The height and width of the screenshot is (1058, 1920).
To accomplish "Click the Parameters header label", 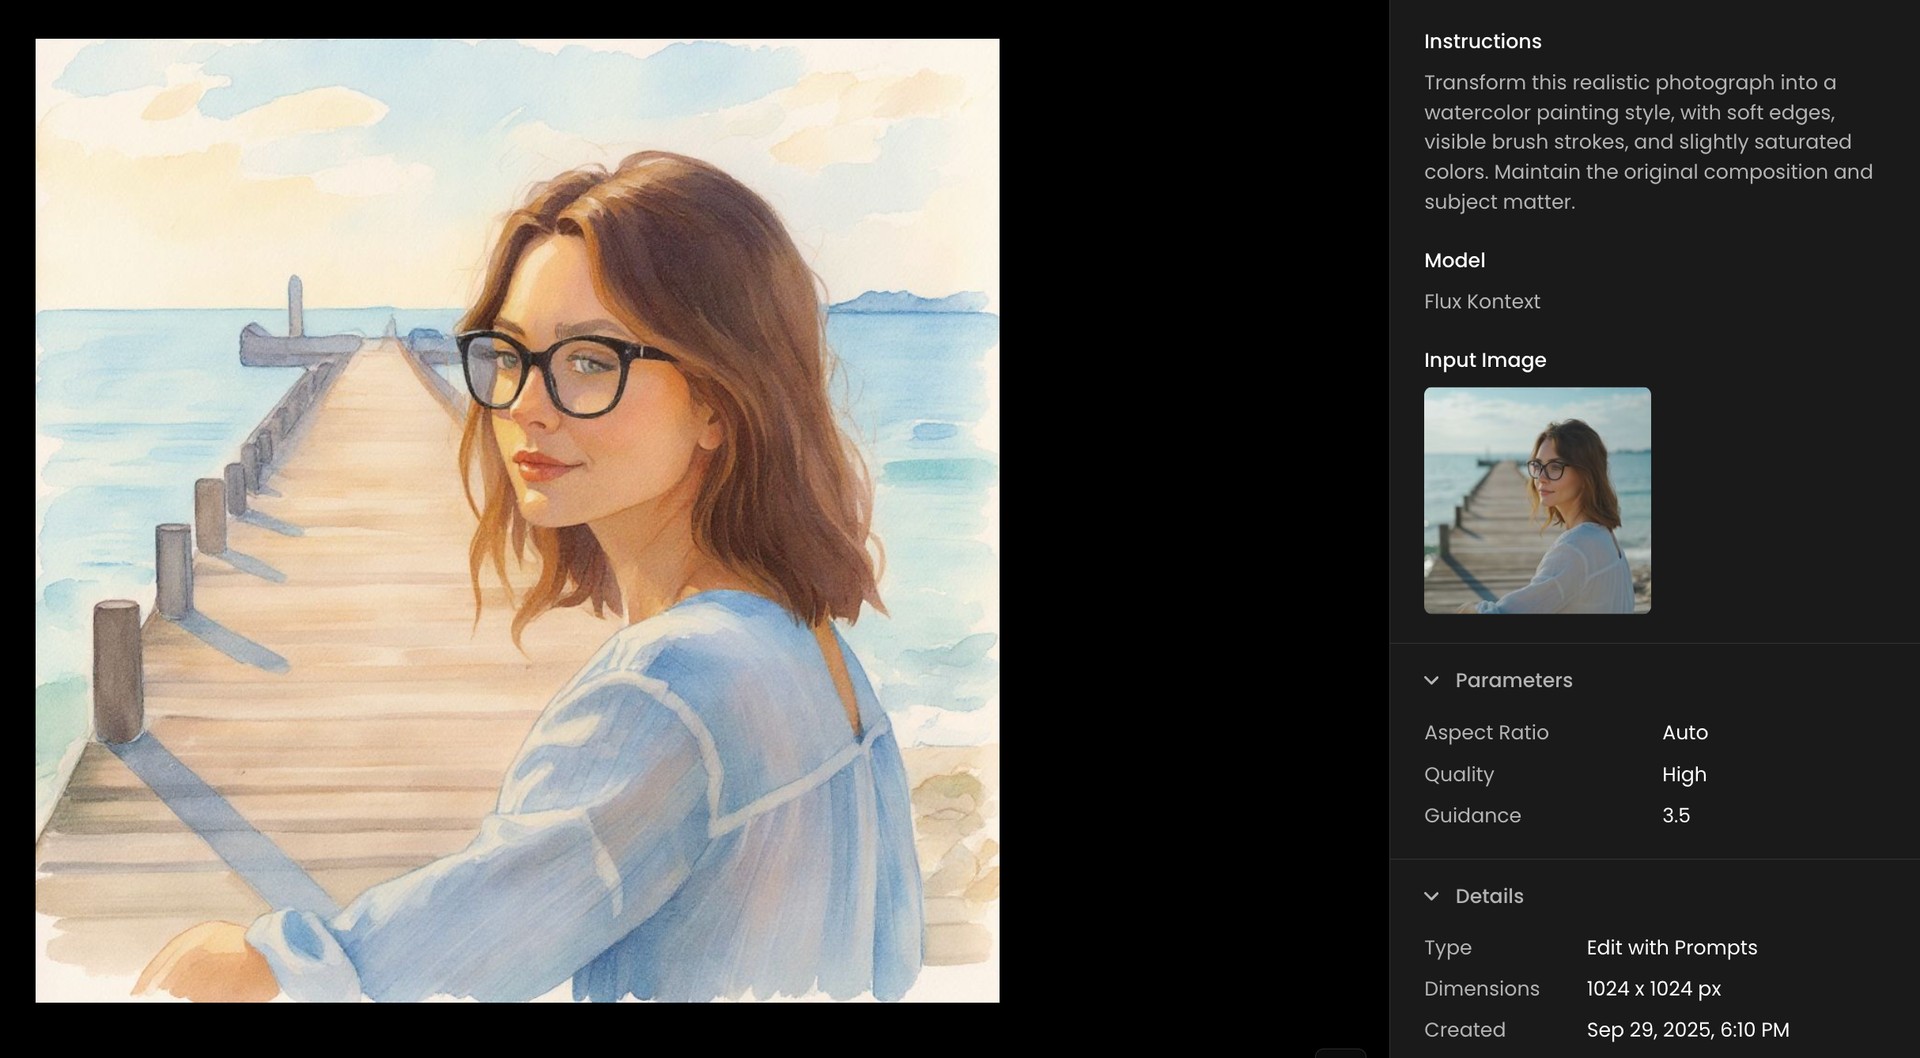I will [x=1514, y=680].
